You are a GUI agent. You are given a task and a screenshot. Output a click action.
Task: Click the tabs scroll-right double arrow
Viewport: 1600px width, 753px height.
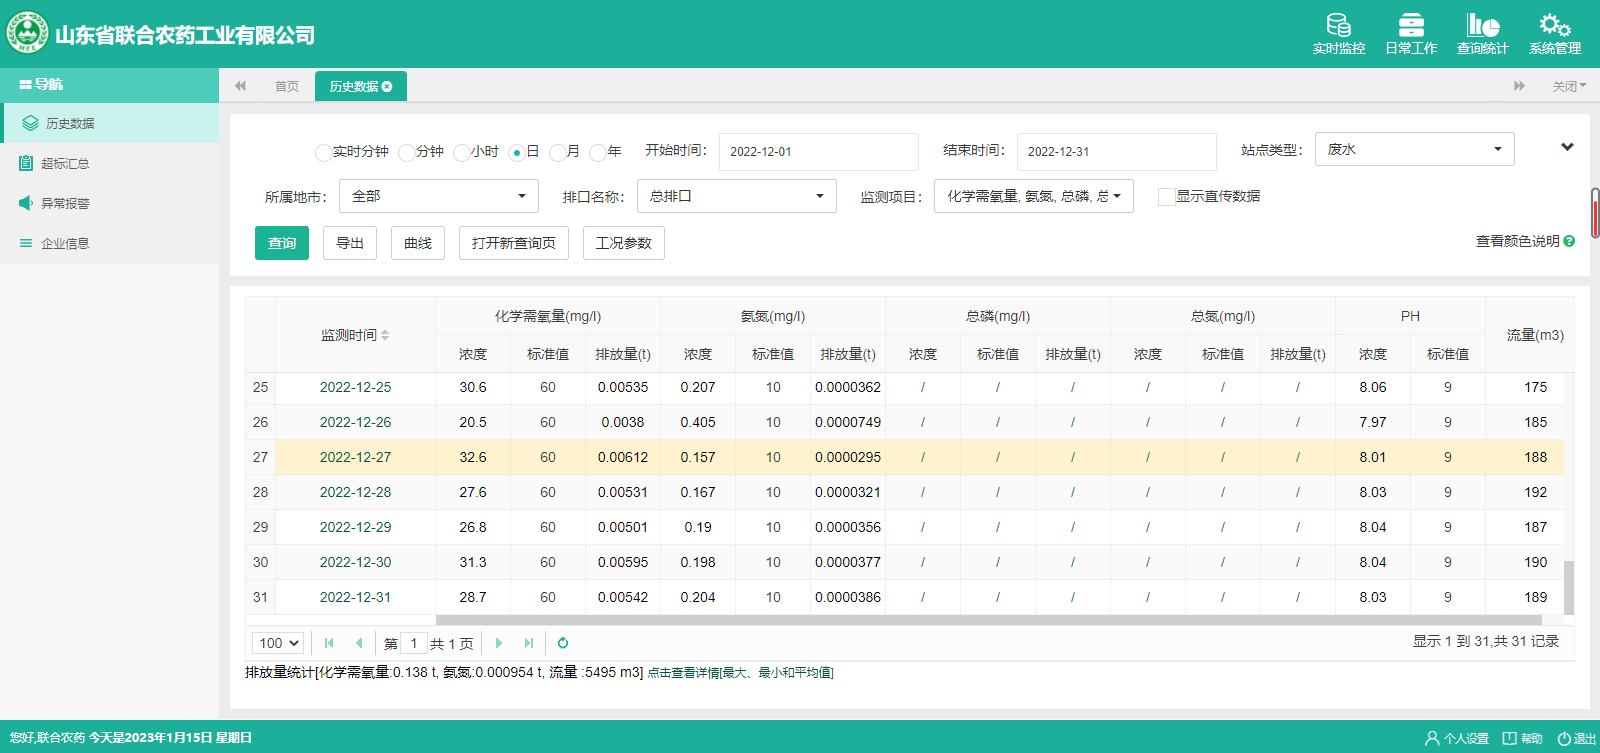(x=1519, y=86)
